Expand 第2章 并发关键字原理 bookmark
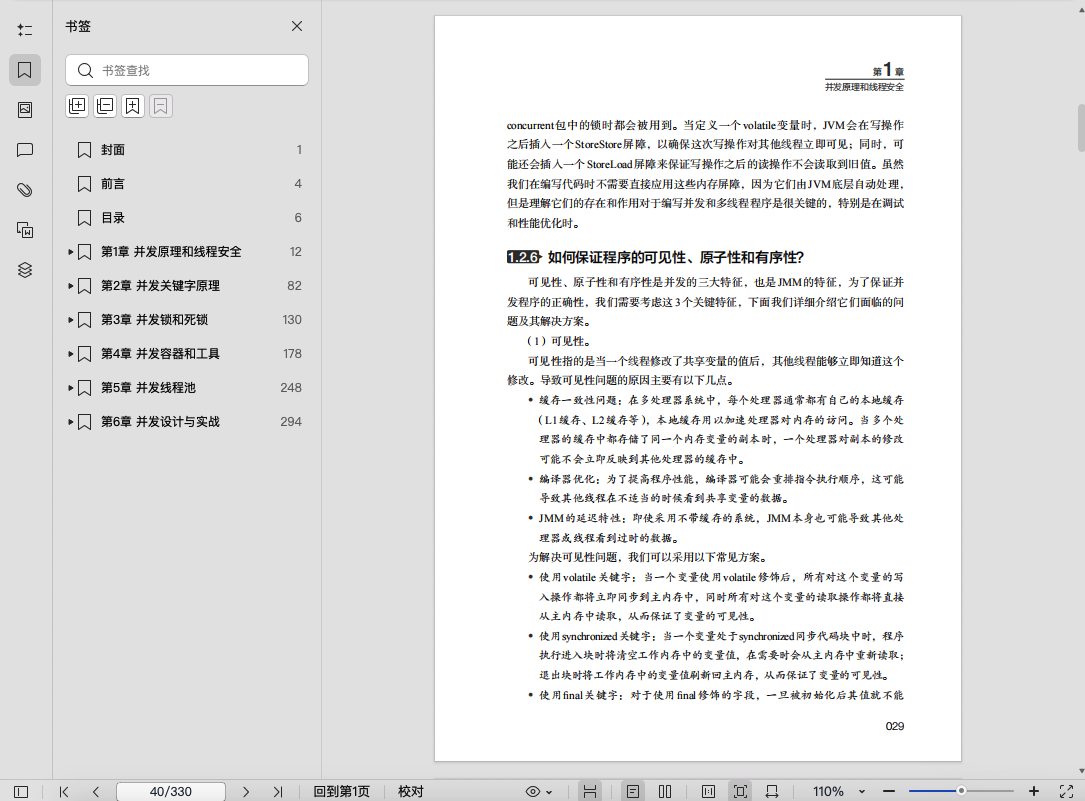This screenshot has height=801, width=1085. pos(71,286)
